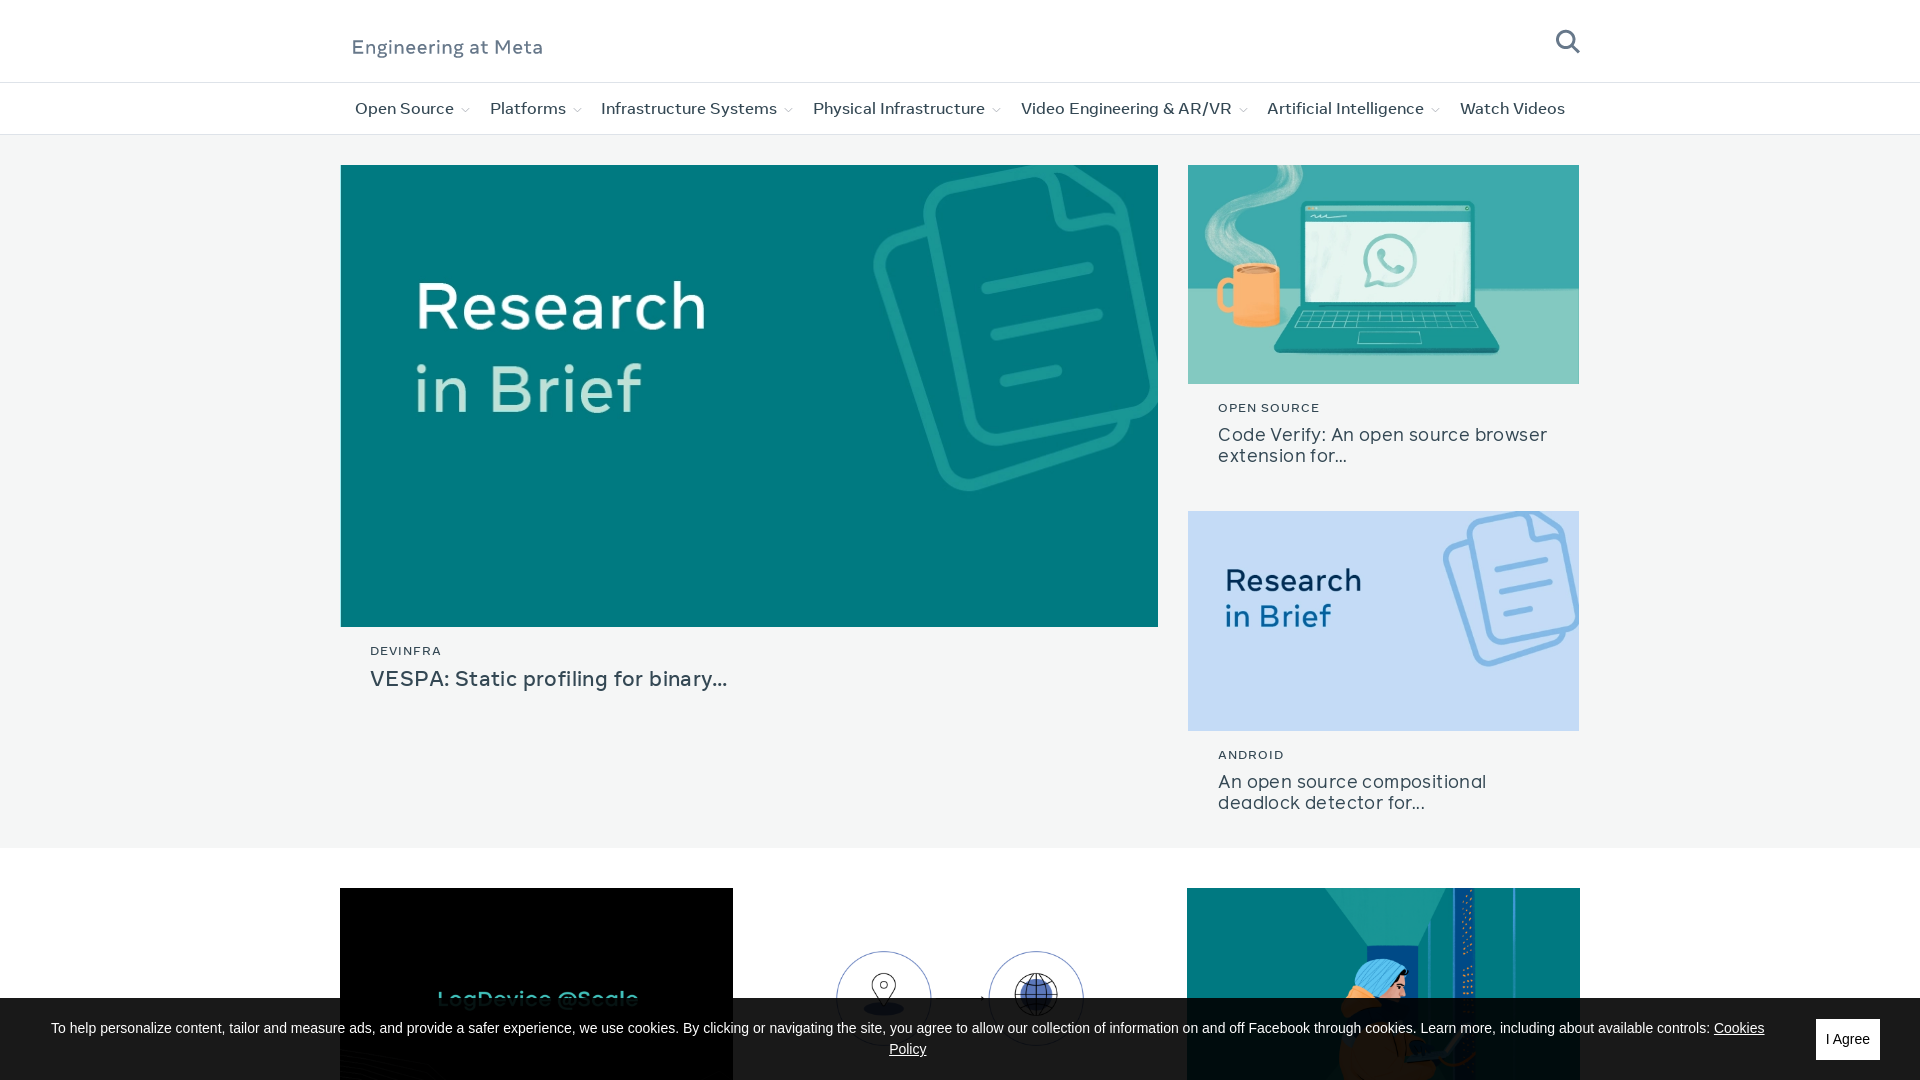1920x1080 pixels.
Task: Open the search magnifier icon
Action: click(x=1567, y=41)
